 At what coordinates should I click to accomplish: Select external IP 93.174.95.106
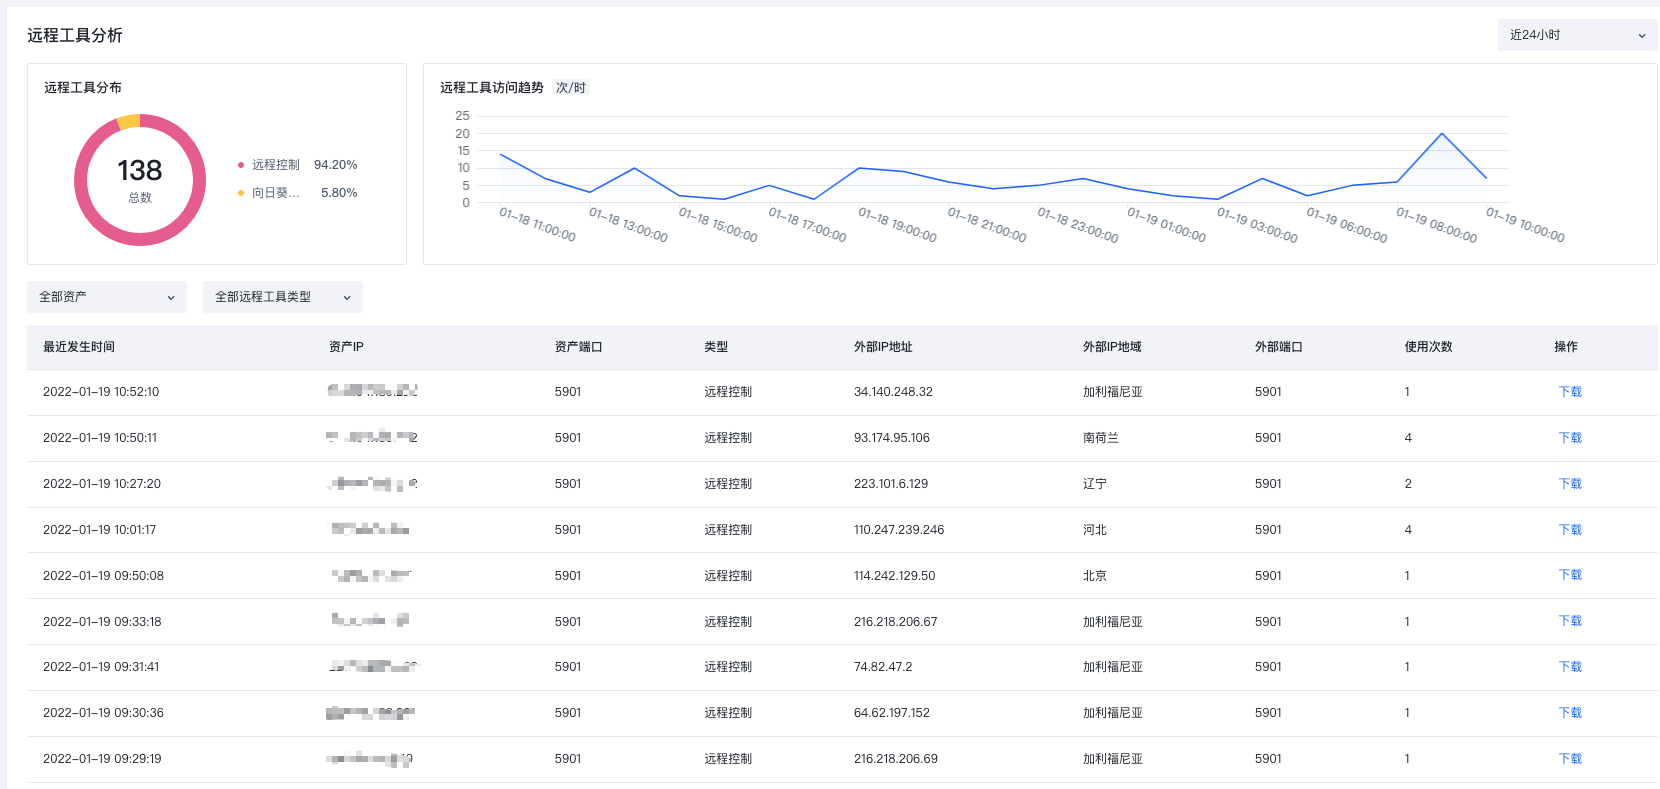pos(892,438)
